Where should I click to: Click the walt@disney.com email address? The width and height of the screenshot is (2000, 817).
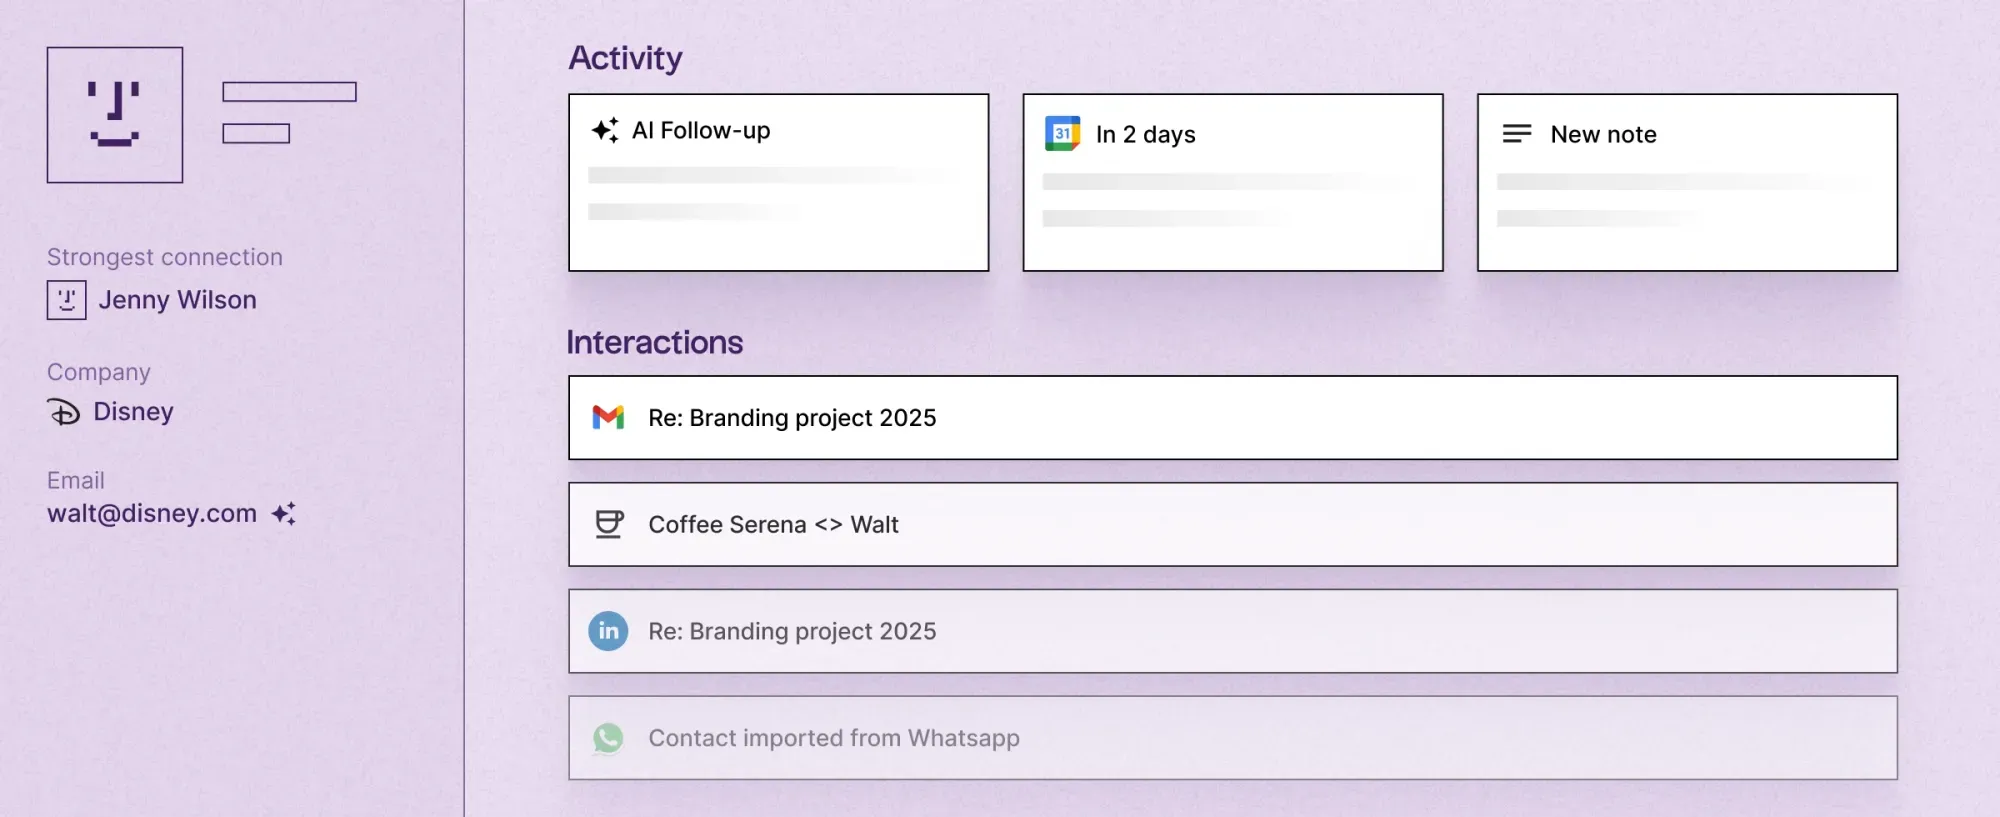[152, 514]
